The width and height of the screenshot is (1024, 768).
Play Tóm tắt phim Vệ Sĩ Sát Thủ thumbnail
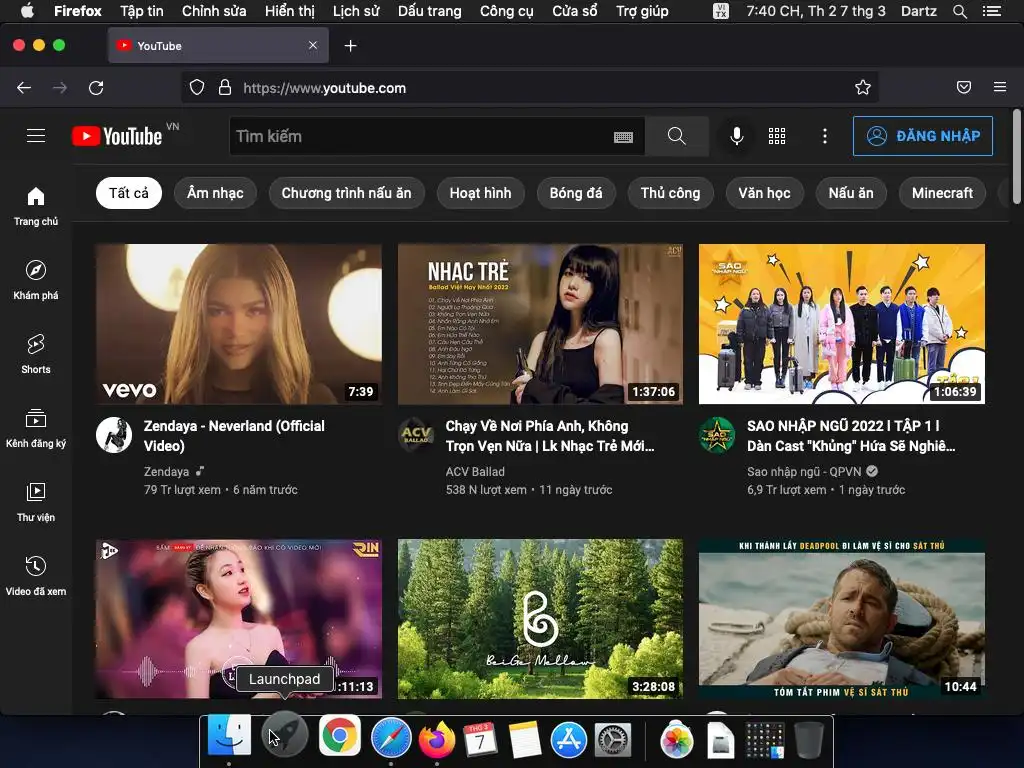point(842,619)
